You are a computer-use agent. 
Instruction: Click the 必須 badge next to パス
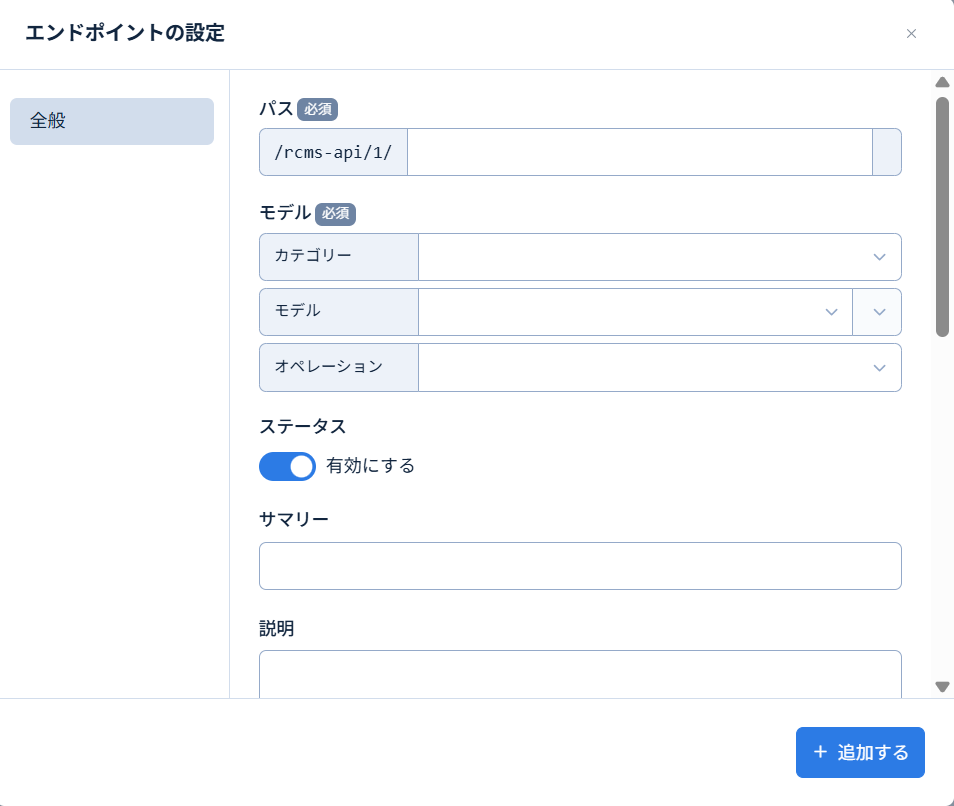click(317, 110)
